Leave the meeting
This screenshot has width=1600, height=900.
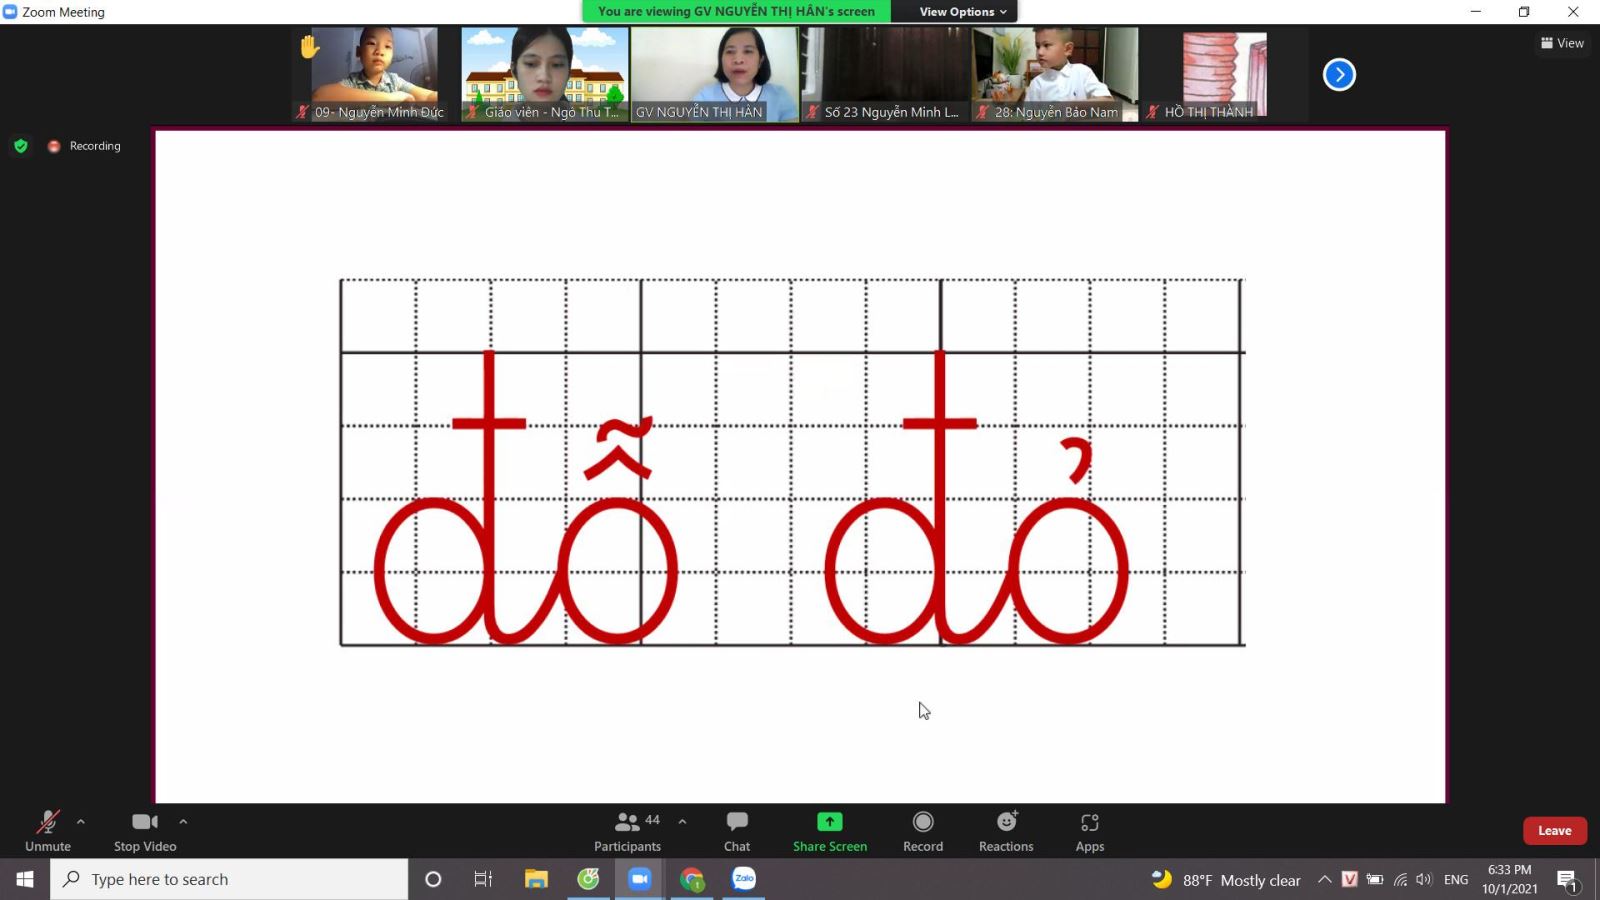pos(1554,831)
